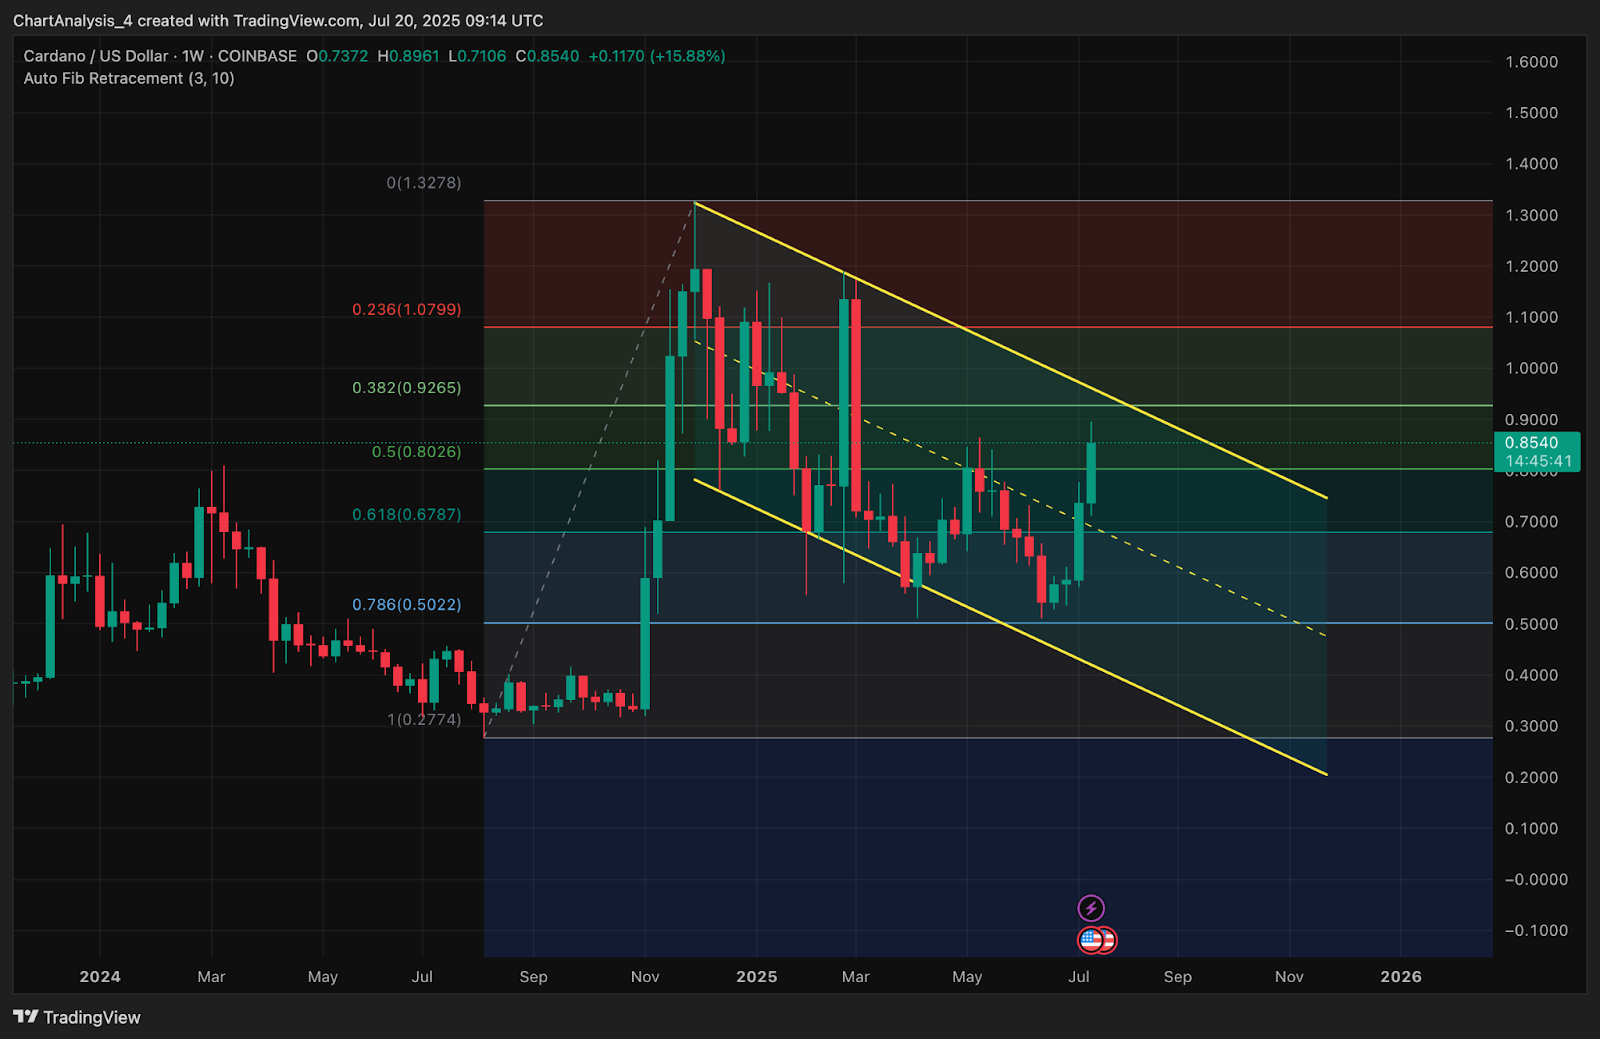1600x1039 pixels.
Task: Click the current price label 0.8540
Action: (1531, 443)
